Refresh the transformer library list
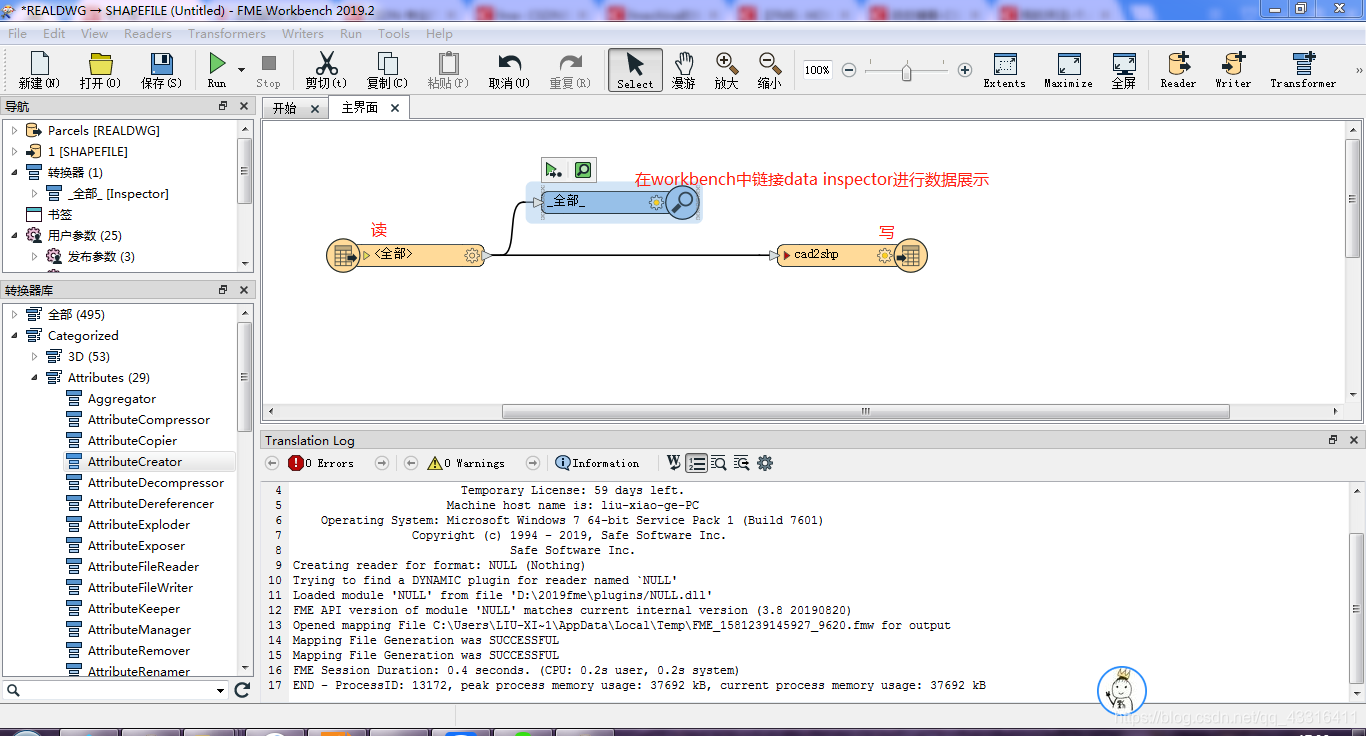This screenshot has width=1366, height=736. tap(241, 690)
